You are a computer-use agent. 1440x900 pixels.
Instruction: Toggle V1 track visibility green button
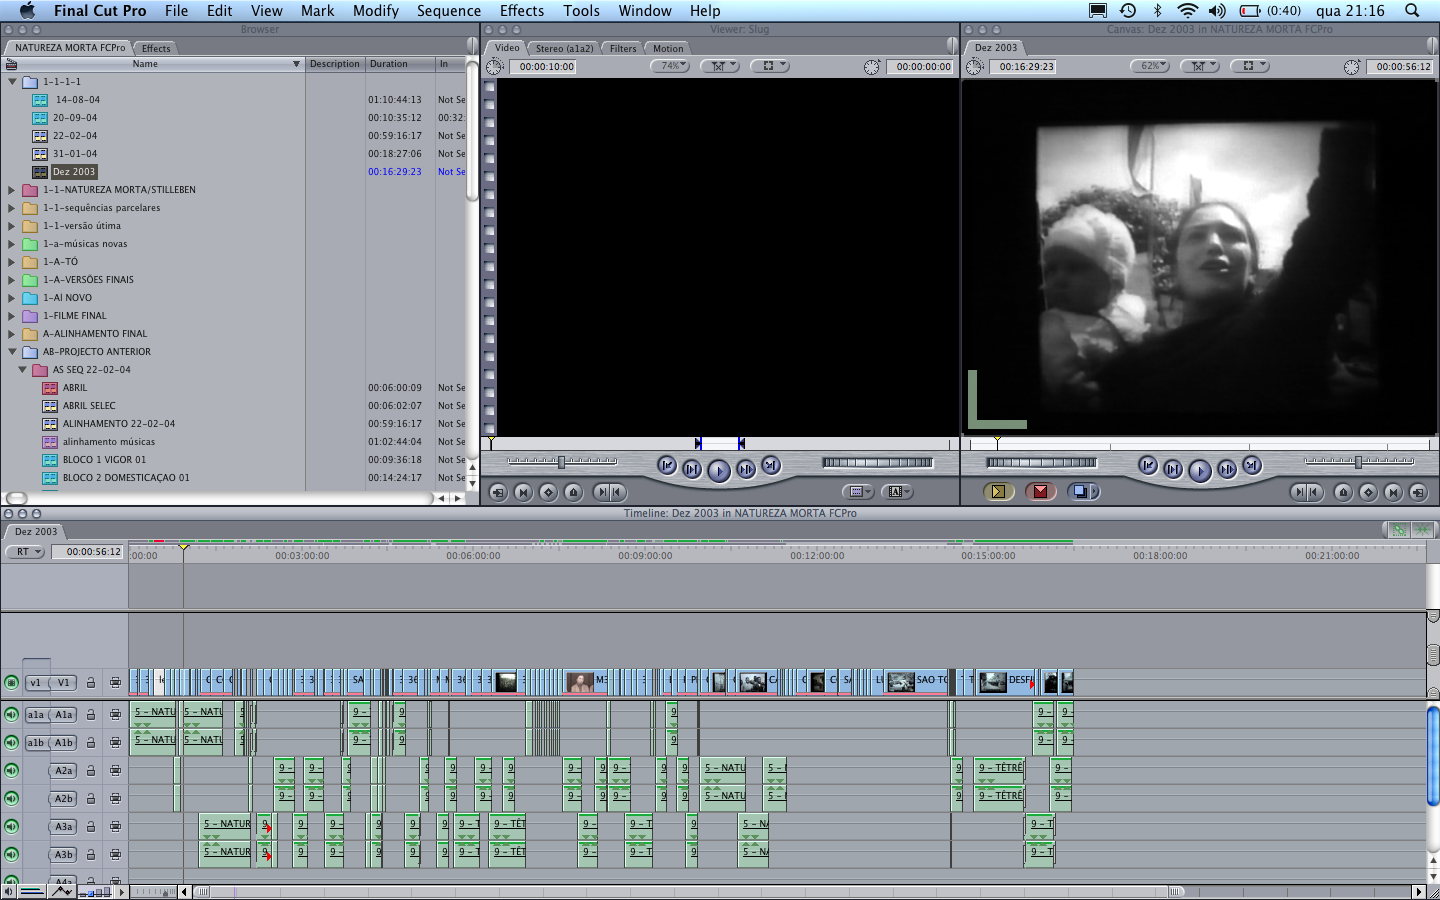pos(11,683)
